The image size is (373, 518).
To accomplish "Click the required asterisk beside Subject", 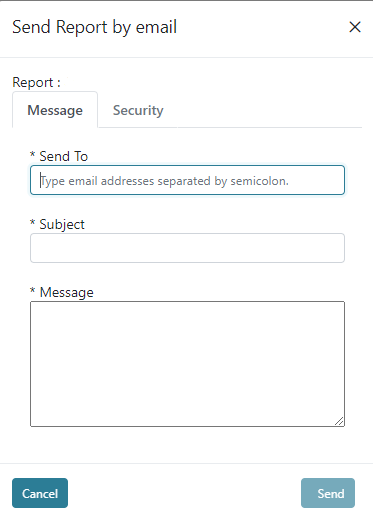I will 32,222.
